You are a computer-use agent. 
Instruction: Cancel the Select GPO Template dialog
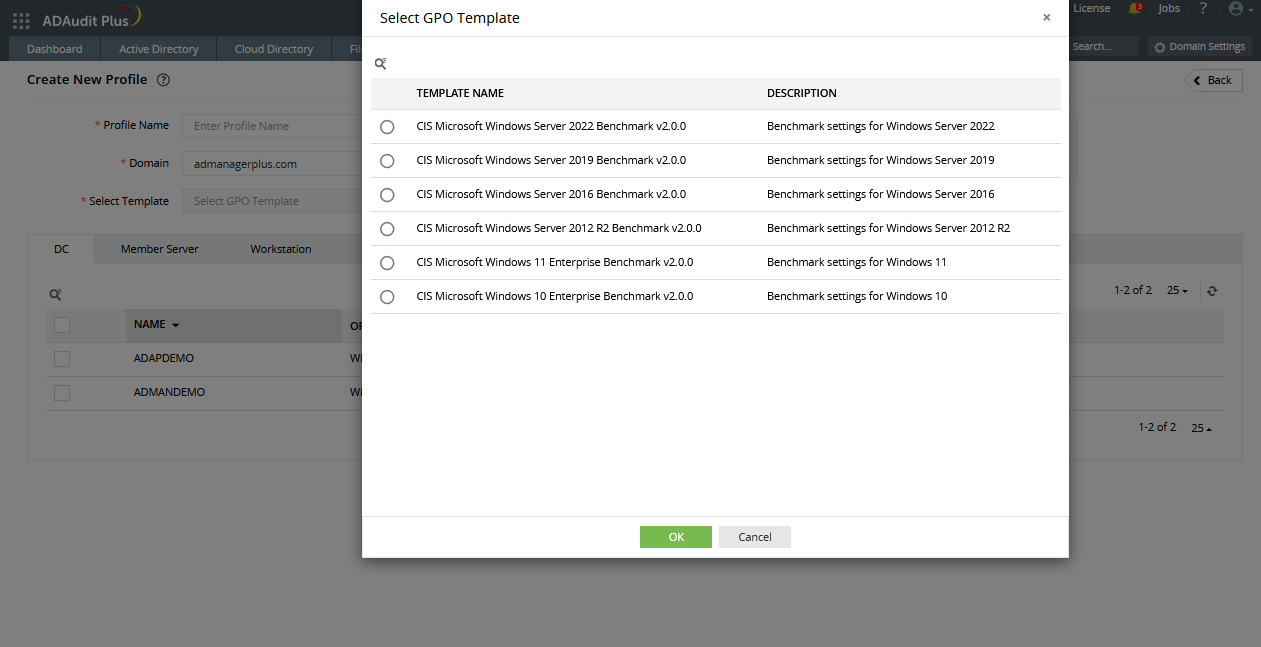tap(754, 536)
